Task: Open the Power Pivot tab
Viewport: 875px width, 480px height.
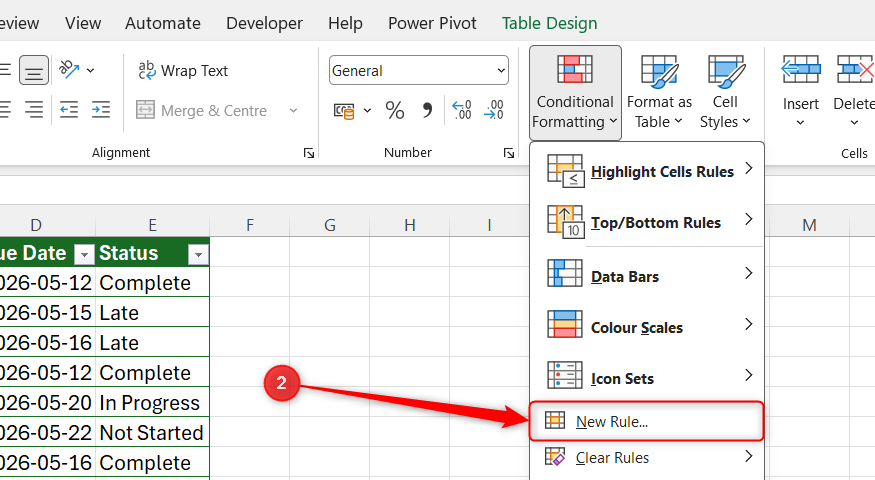Action: [432, 23]
